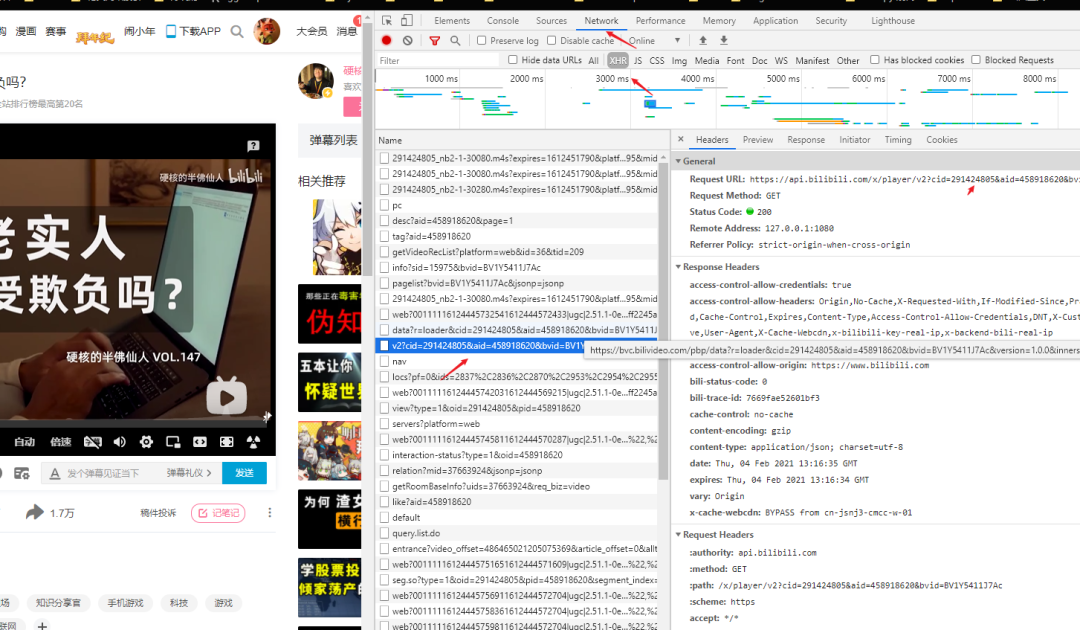This screenshot has height=630, width=1080.
Task: Close the request details pane
Action: pos(681,139)
